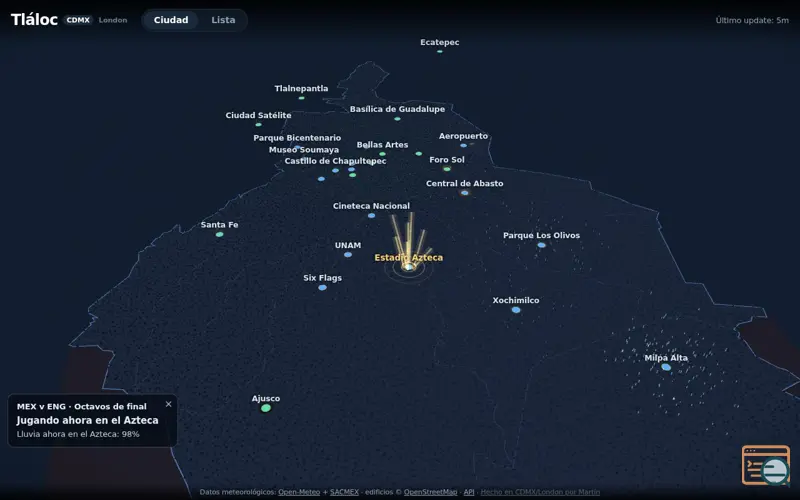This screenshot has height=500, width=800.
Task: Open the 'Hecho en CDMX/London por Martin' link
Action: [x=540, y=492]
